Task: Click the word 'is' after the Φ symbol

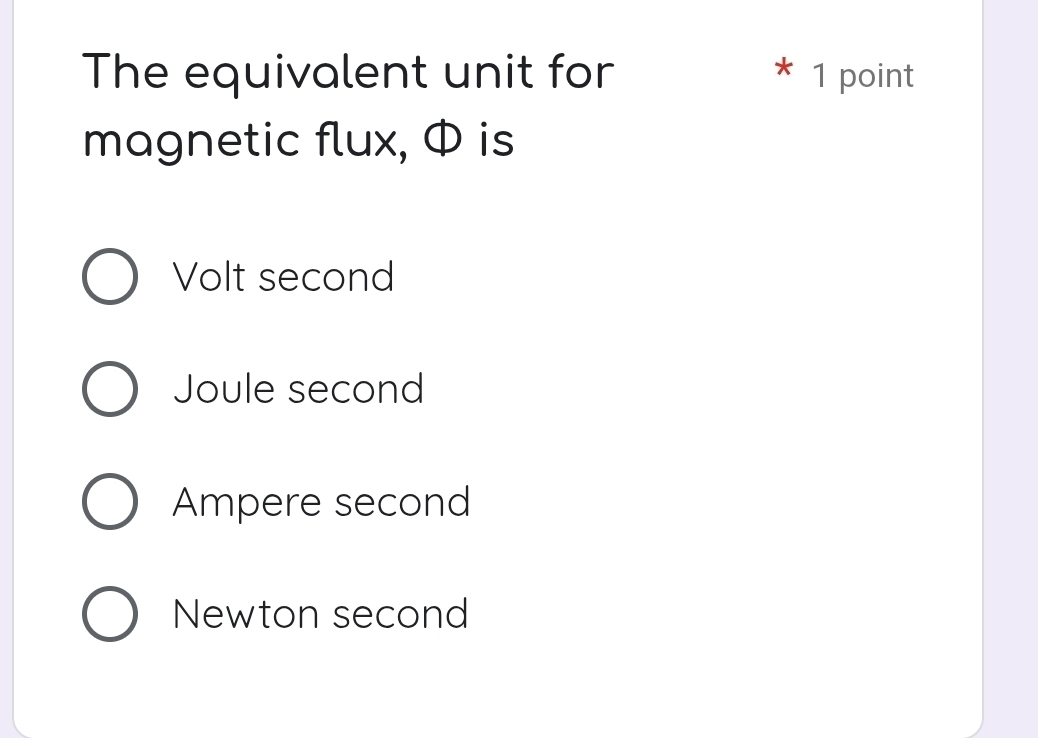Action: pyautogui.click(x=496, y=141)
